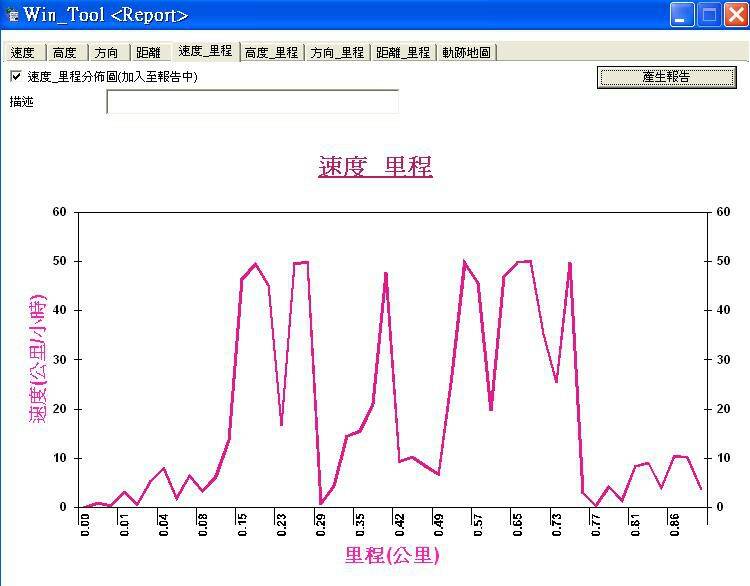Open the 高度_里程 tab
This screenshot has height=586, width=750.
coord(271,53)
